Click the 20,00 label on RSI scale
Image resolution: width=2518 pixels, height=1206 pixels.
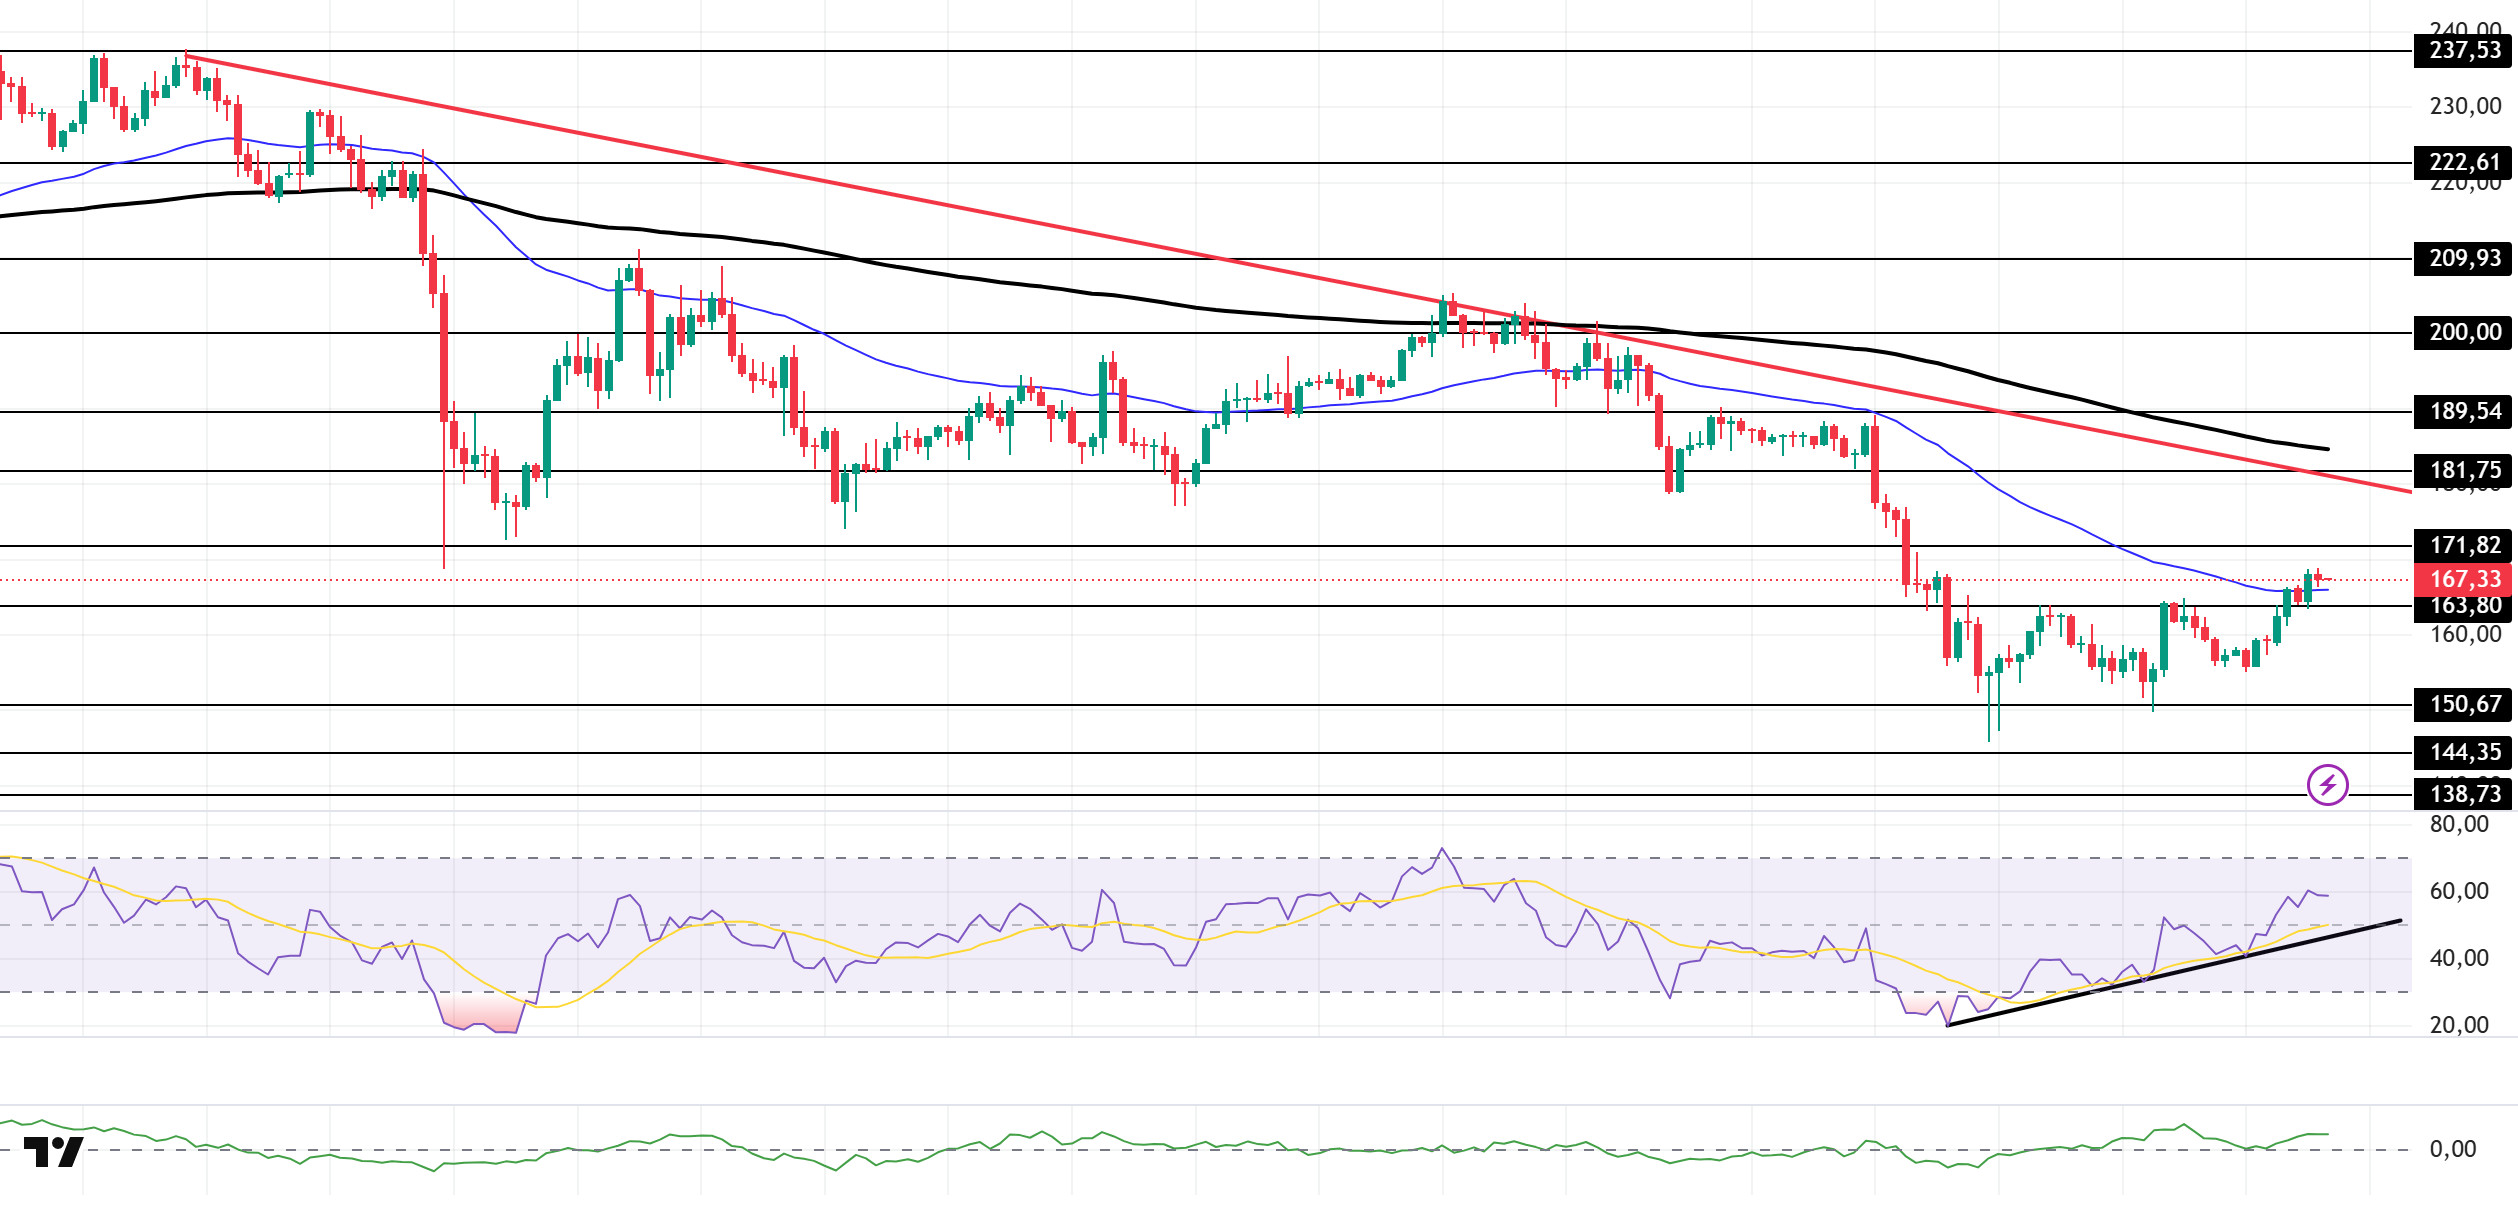click(x=2458, y=1025)
